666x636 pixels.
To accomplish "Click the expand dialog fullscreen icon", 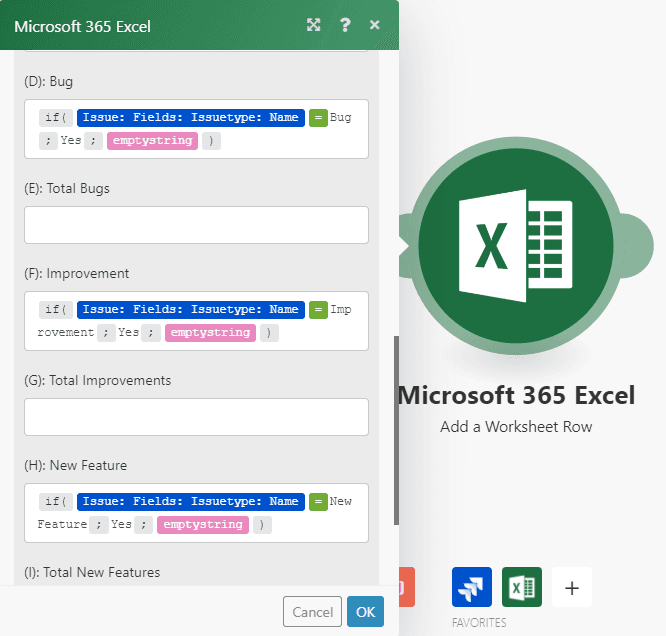I will coord(314,25).
